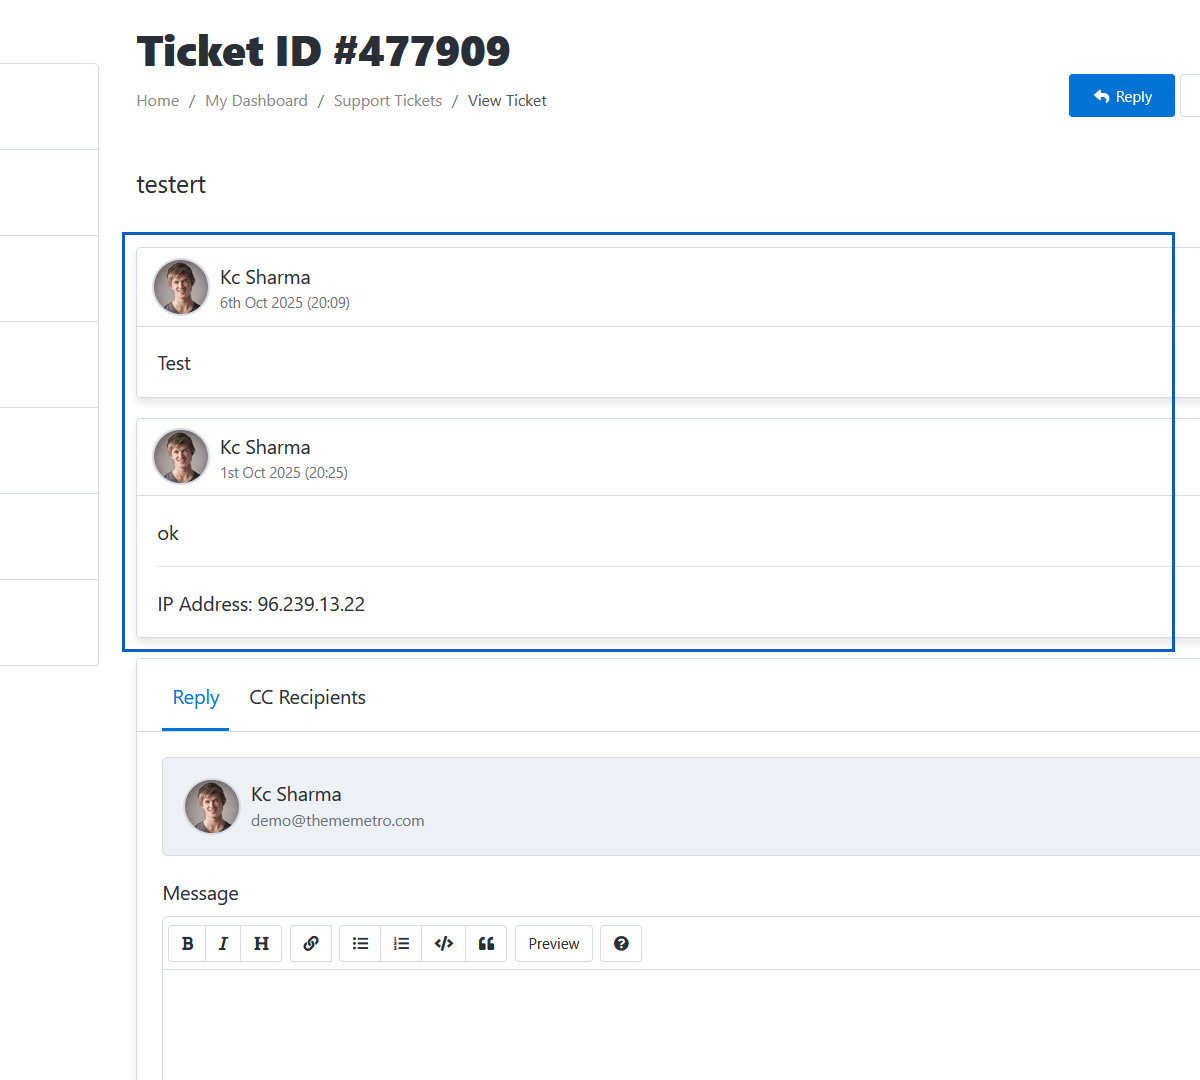Click the Preview button in the editor
The height and width of the screenshot is (1080, 1200).
[x=554, y=944]
